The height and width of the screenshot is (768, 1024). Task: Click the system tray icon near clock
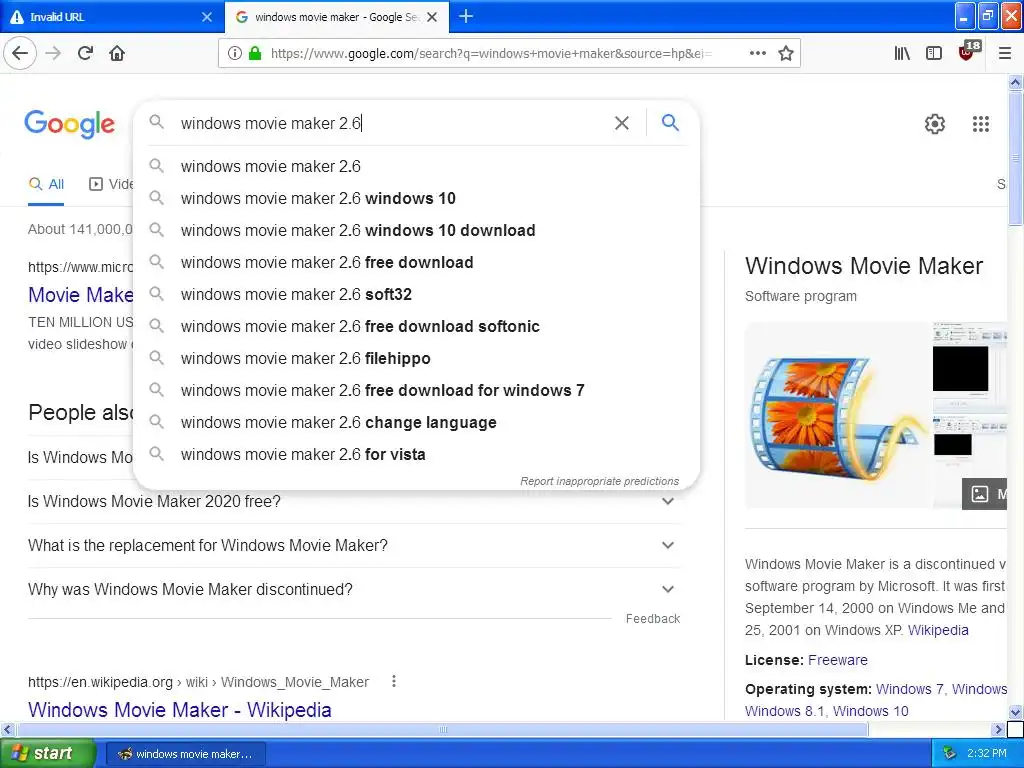tap(950, 753)
